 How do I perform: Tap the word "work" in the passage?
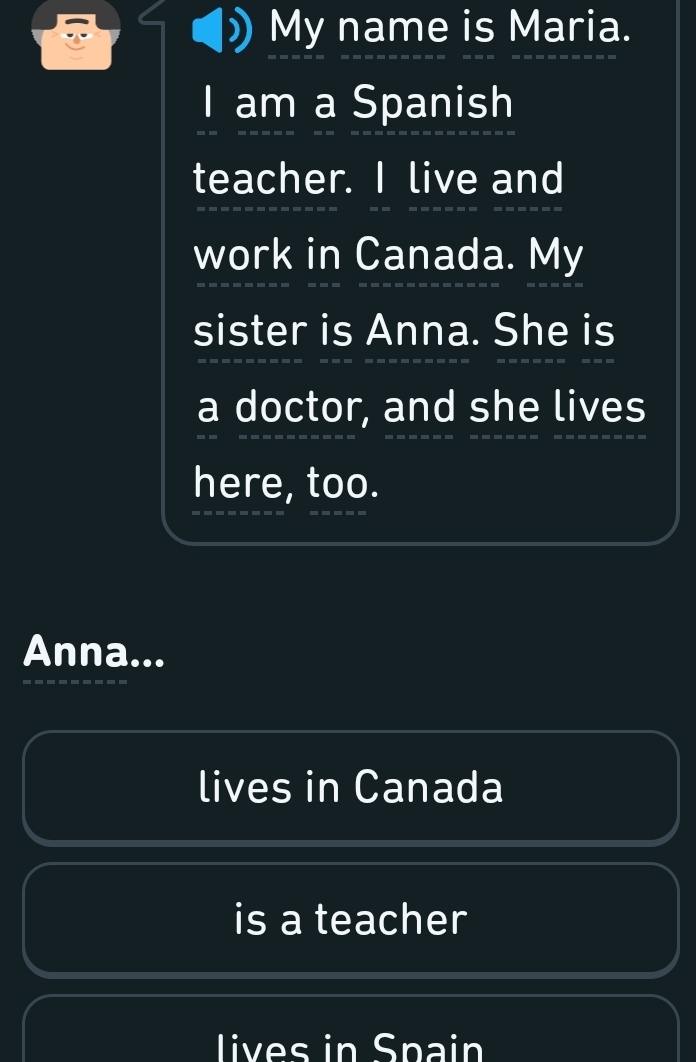click(x=242, y=256)
